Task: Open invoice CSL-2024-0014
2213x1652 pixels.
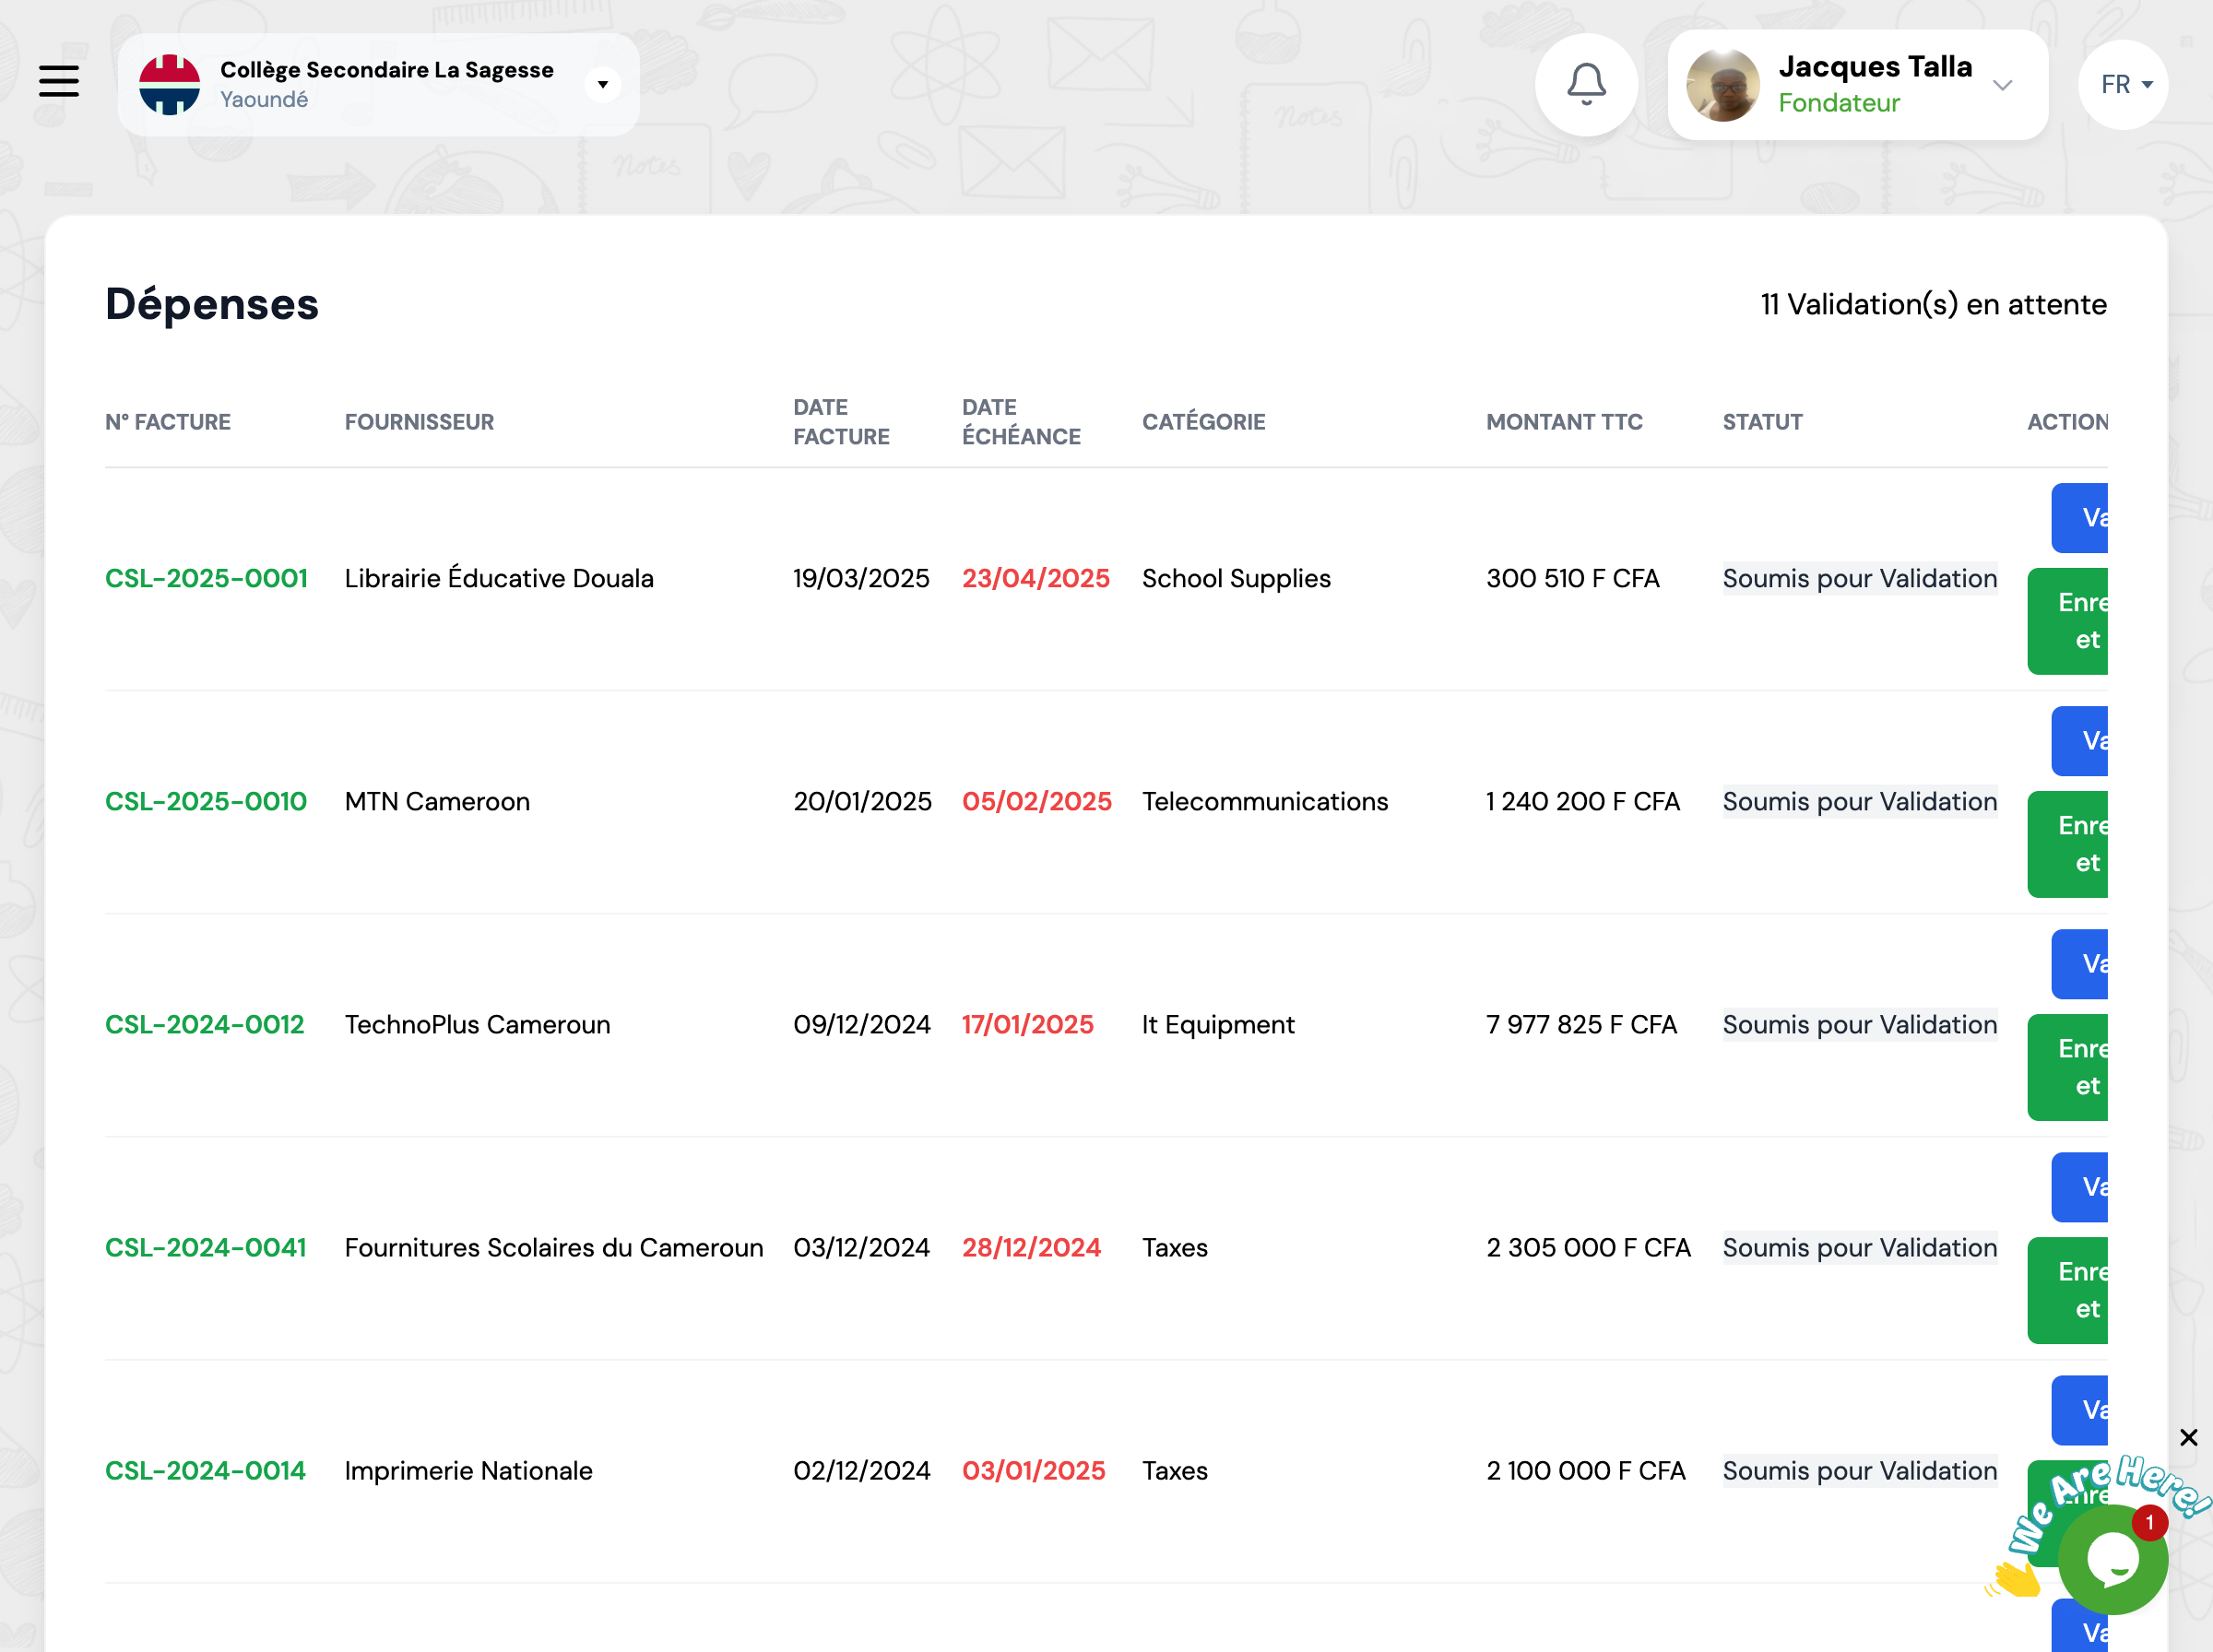Action: click(205, 1470)
